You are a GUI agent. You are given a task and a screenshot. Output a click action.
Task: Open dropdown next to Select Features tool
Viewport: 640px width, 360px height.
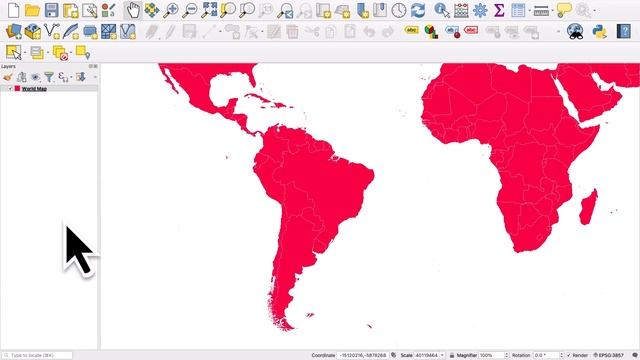[x=25, y=53]
